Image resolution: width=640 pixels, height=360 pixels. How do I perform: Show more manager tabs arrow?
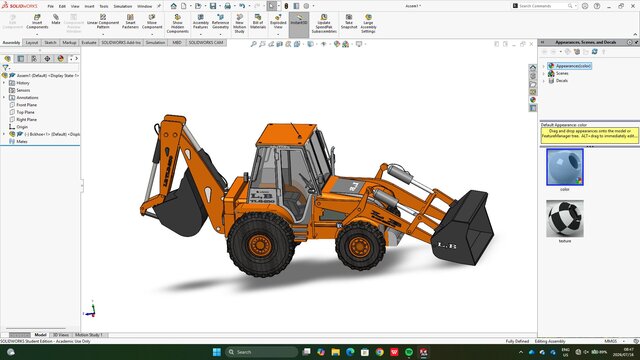point(76,59)
